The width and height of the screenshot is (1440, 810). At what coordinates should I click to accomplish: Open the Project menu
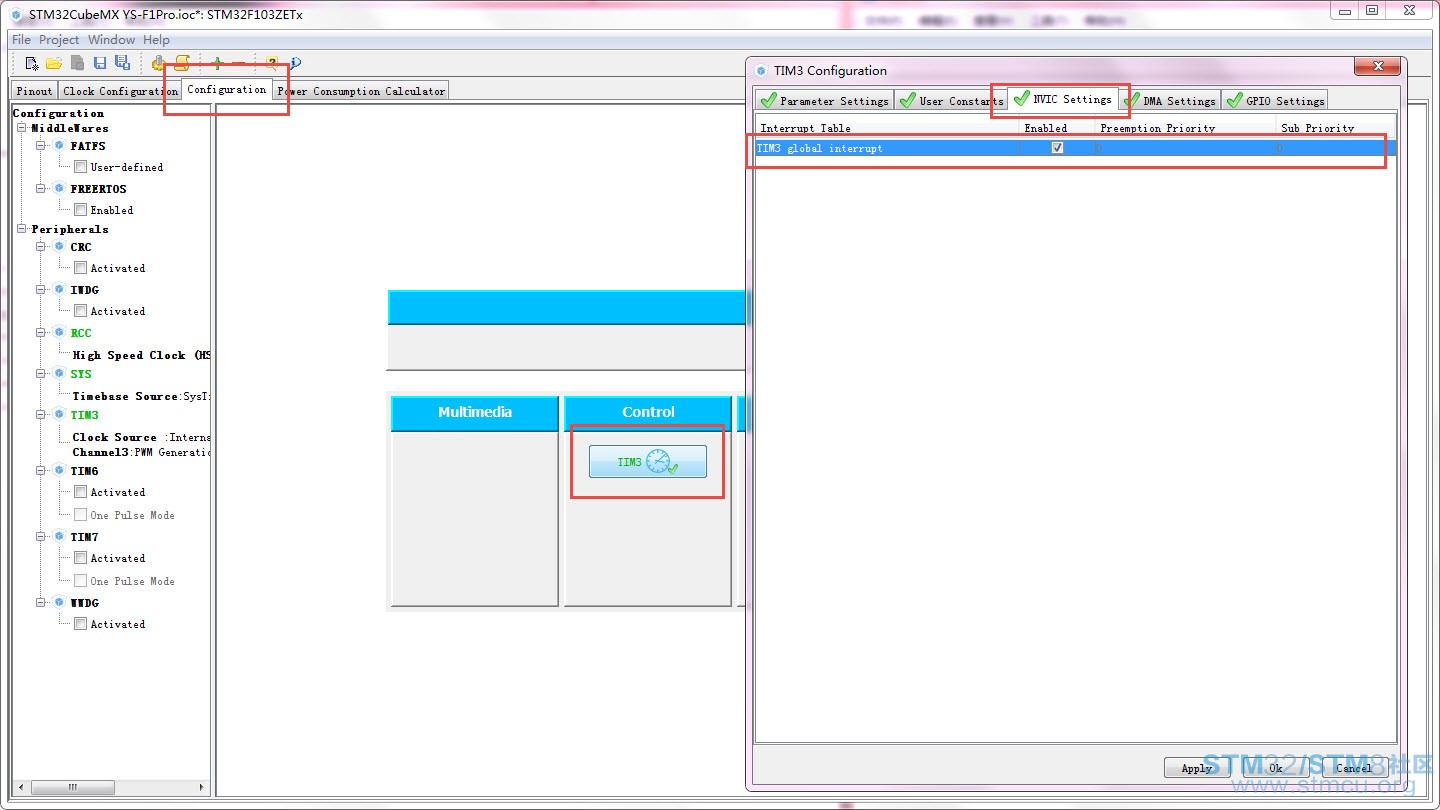(x=59, y=40)
